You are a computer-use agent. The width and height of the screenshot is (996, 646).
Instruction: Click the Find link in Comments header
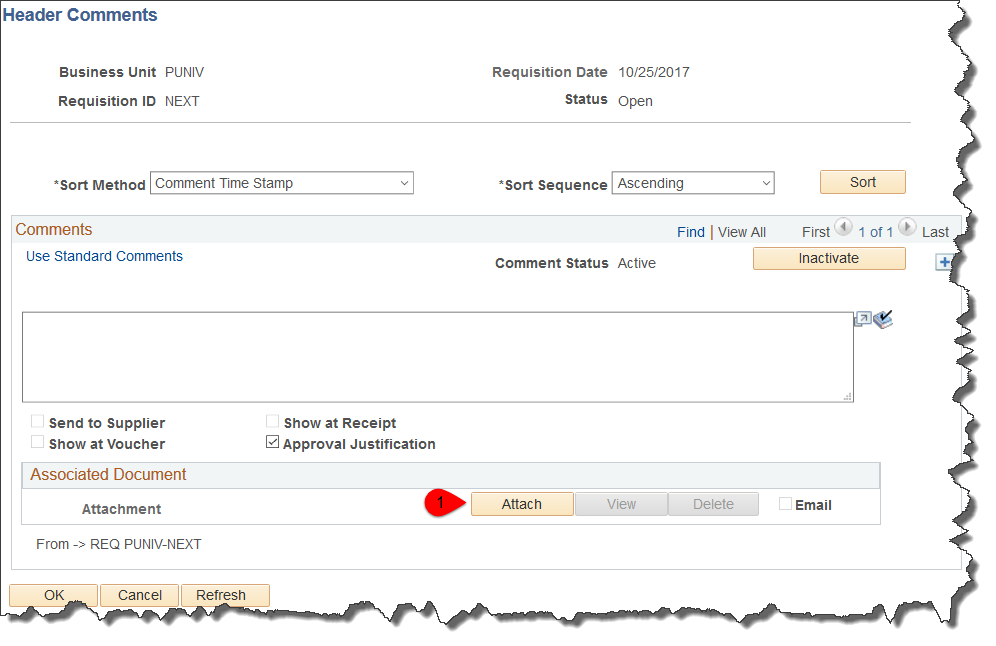(x=690, y=232)
